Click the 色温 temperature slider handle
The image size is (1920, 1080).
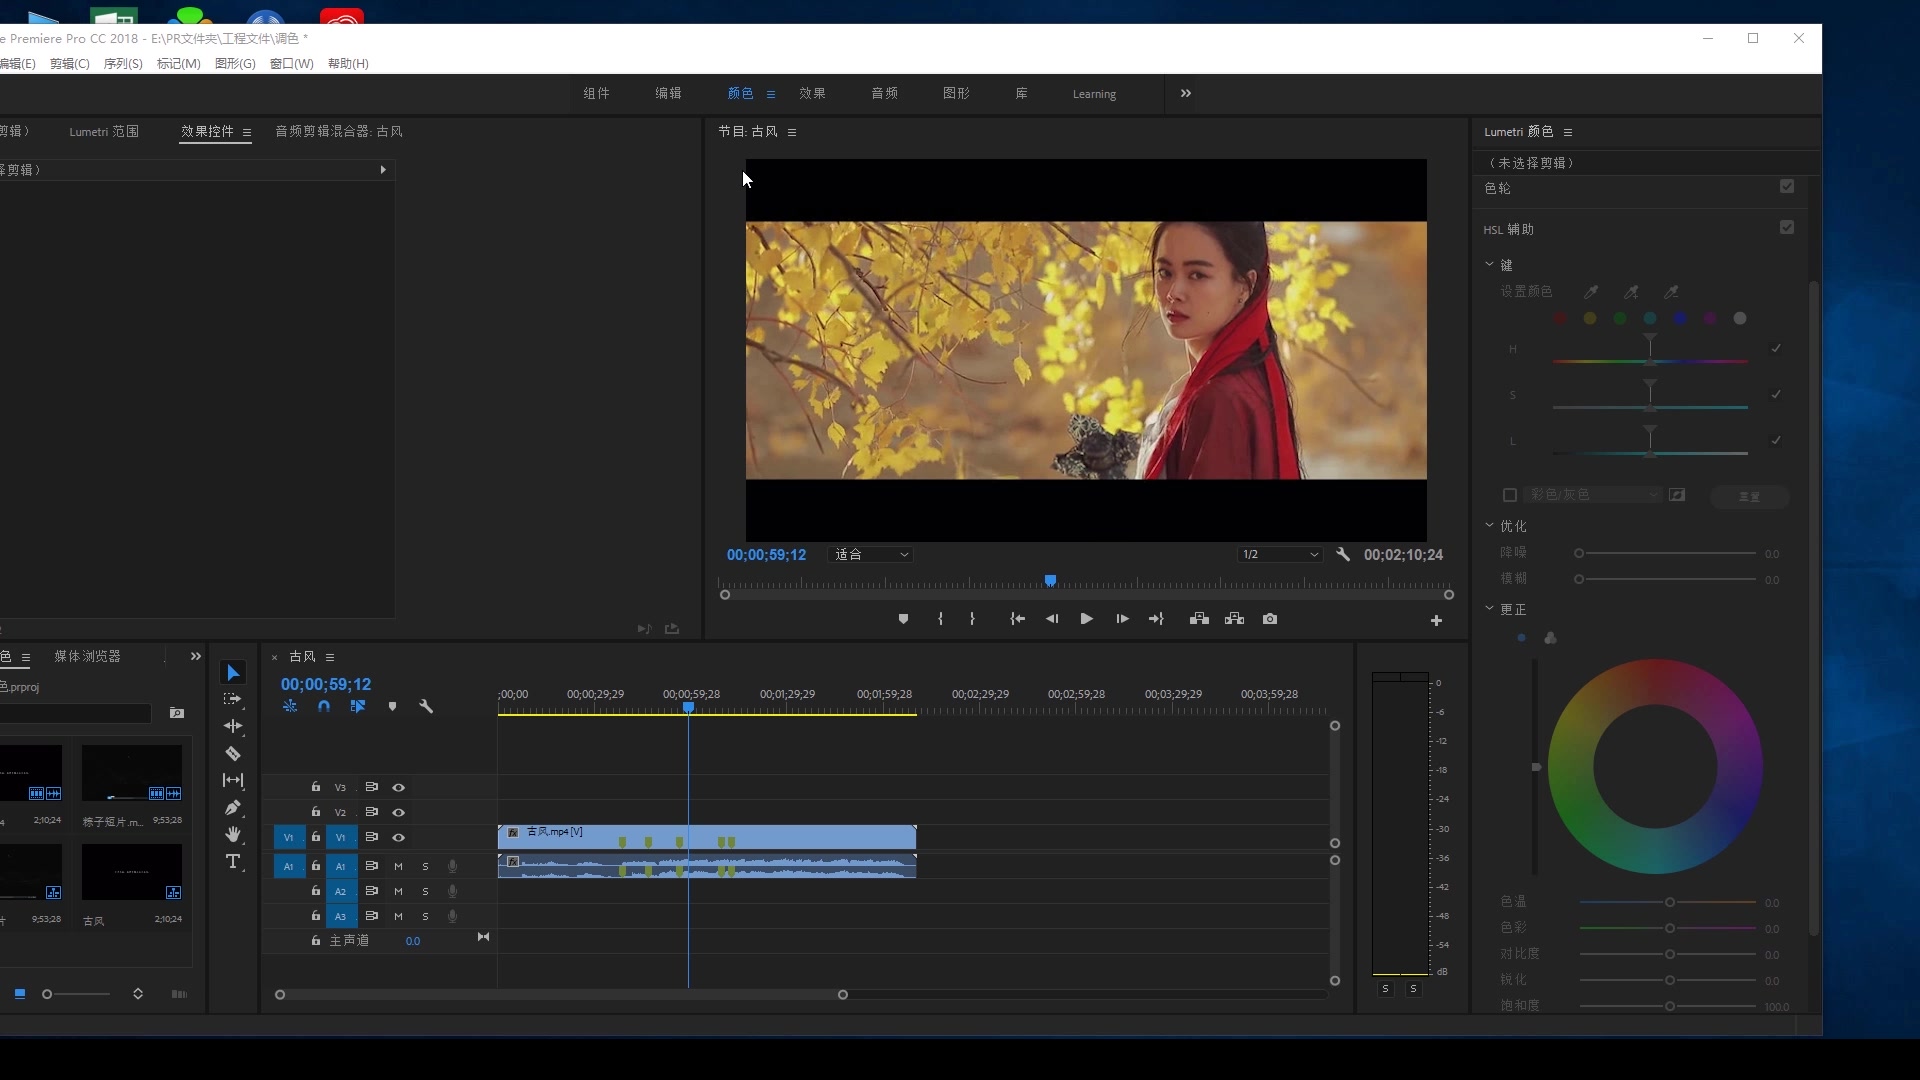(1669, 902)
